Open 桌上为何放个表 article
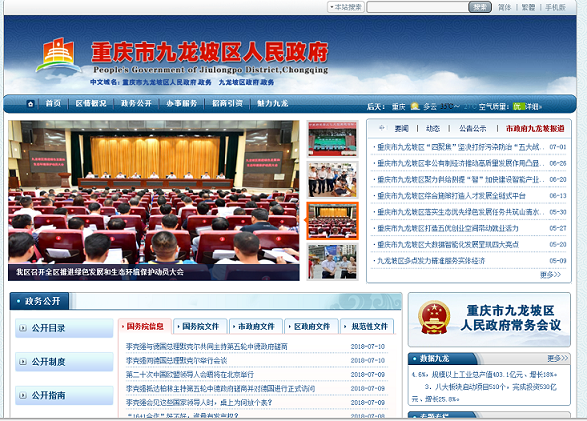Image resolution: width=587 pixels, height=421 pixels. point(199,403)
